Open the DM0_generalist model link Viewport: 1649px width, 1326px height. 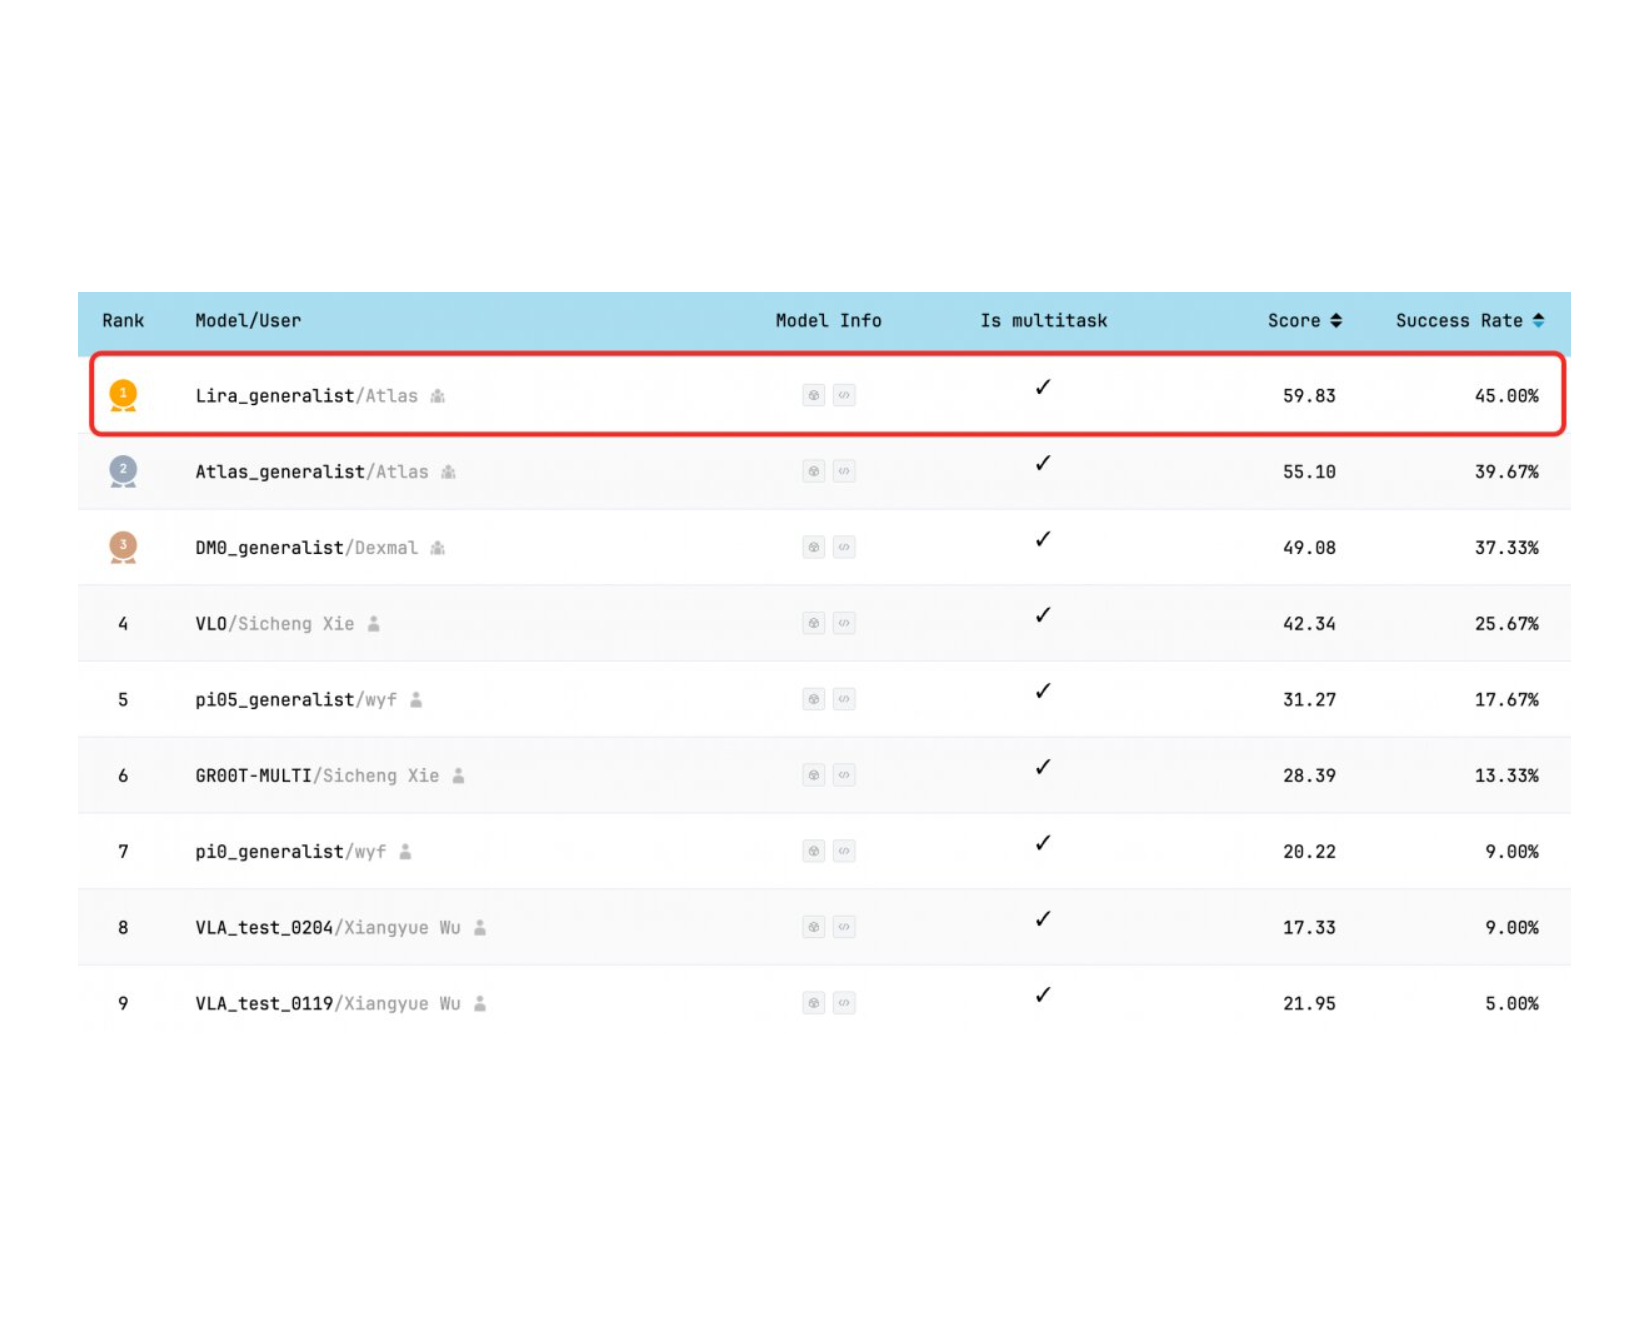tap(269, 548)
